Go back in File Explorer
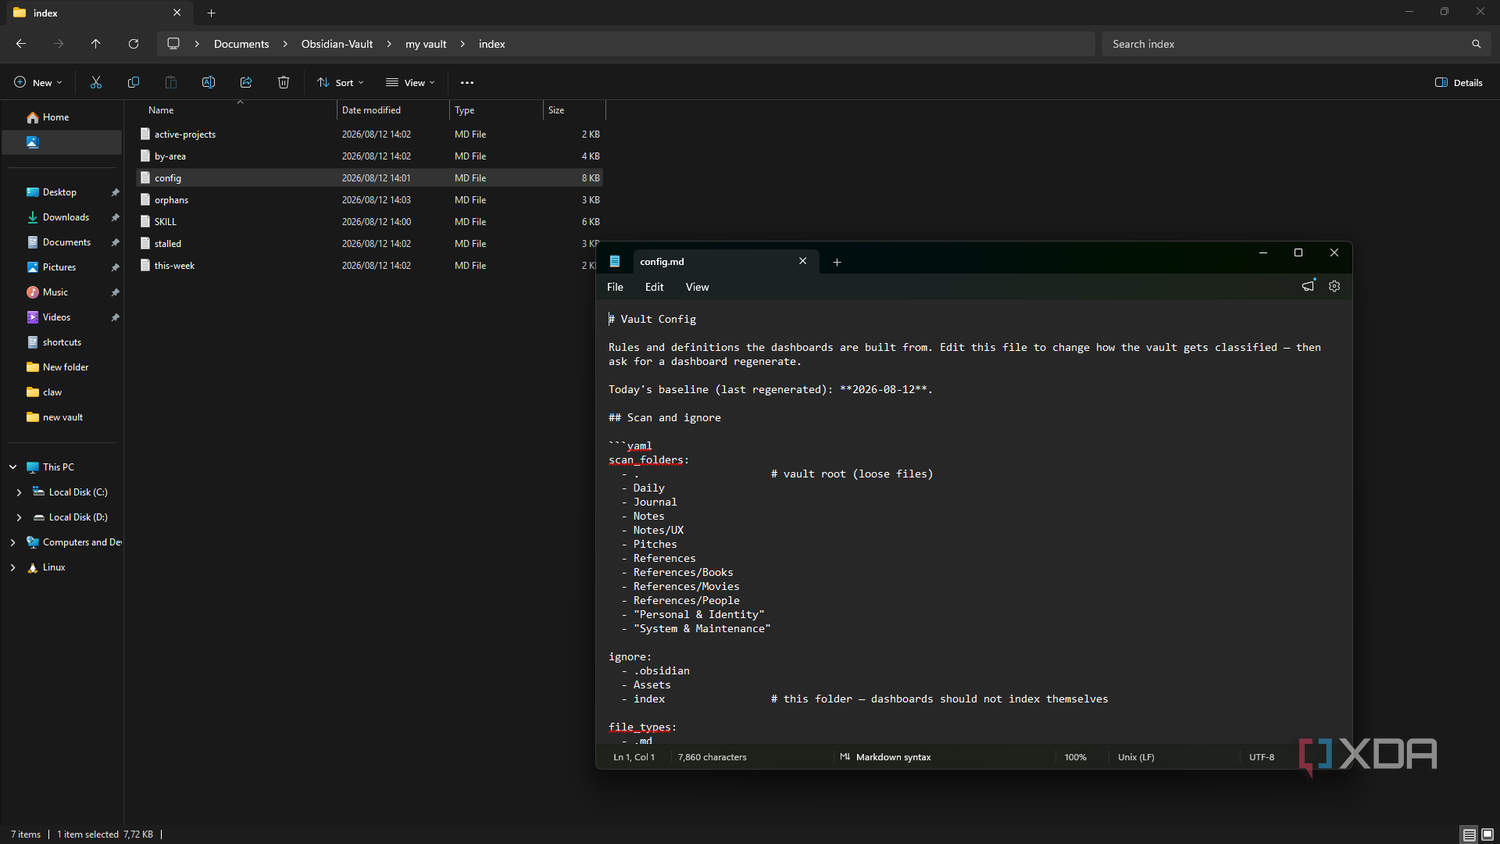1500x844 pixels. 21,44
